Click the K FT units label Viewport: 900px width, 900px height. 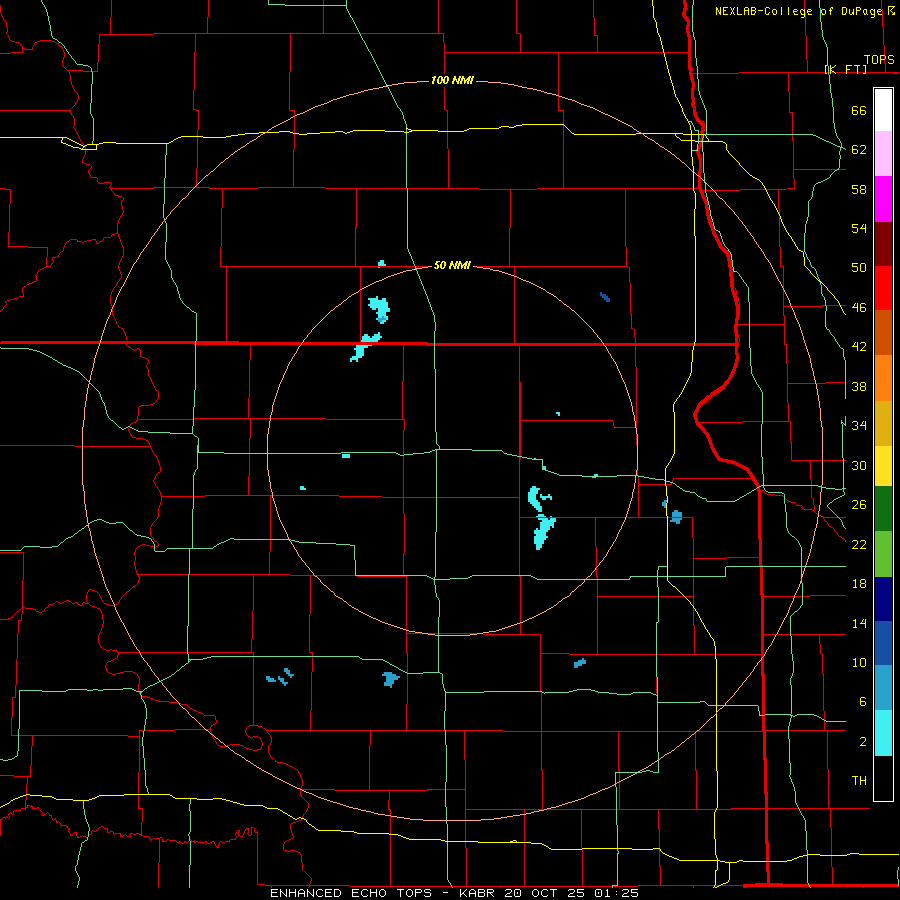(x=846, y=69)
